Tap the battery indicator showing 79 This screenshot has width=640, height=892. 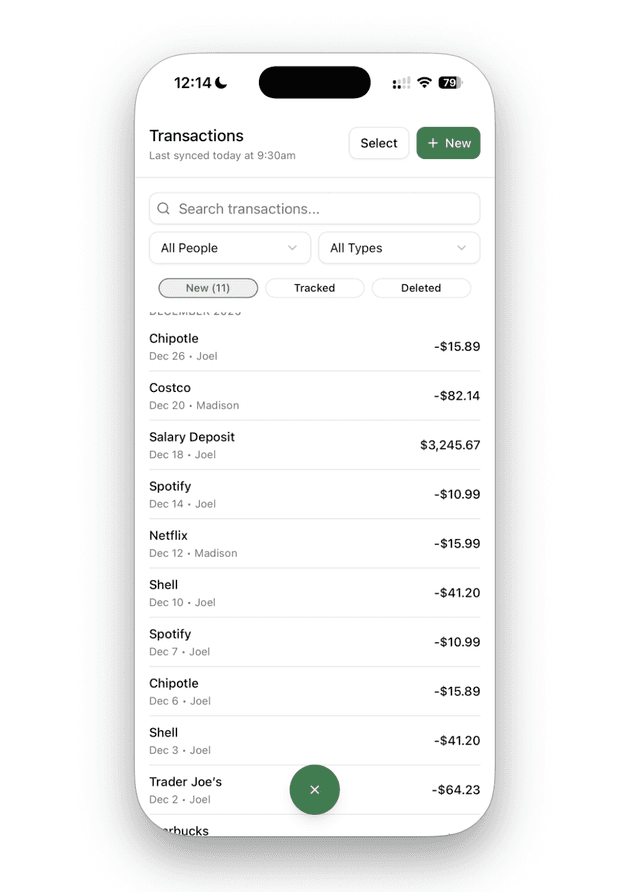447,83
